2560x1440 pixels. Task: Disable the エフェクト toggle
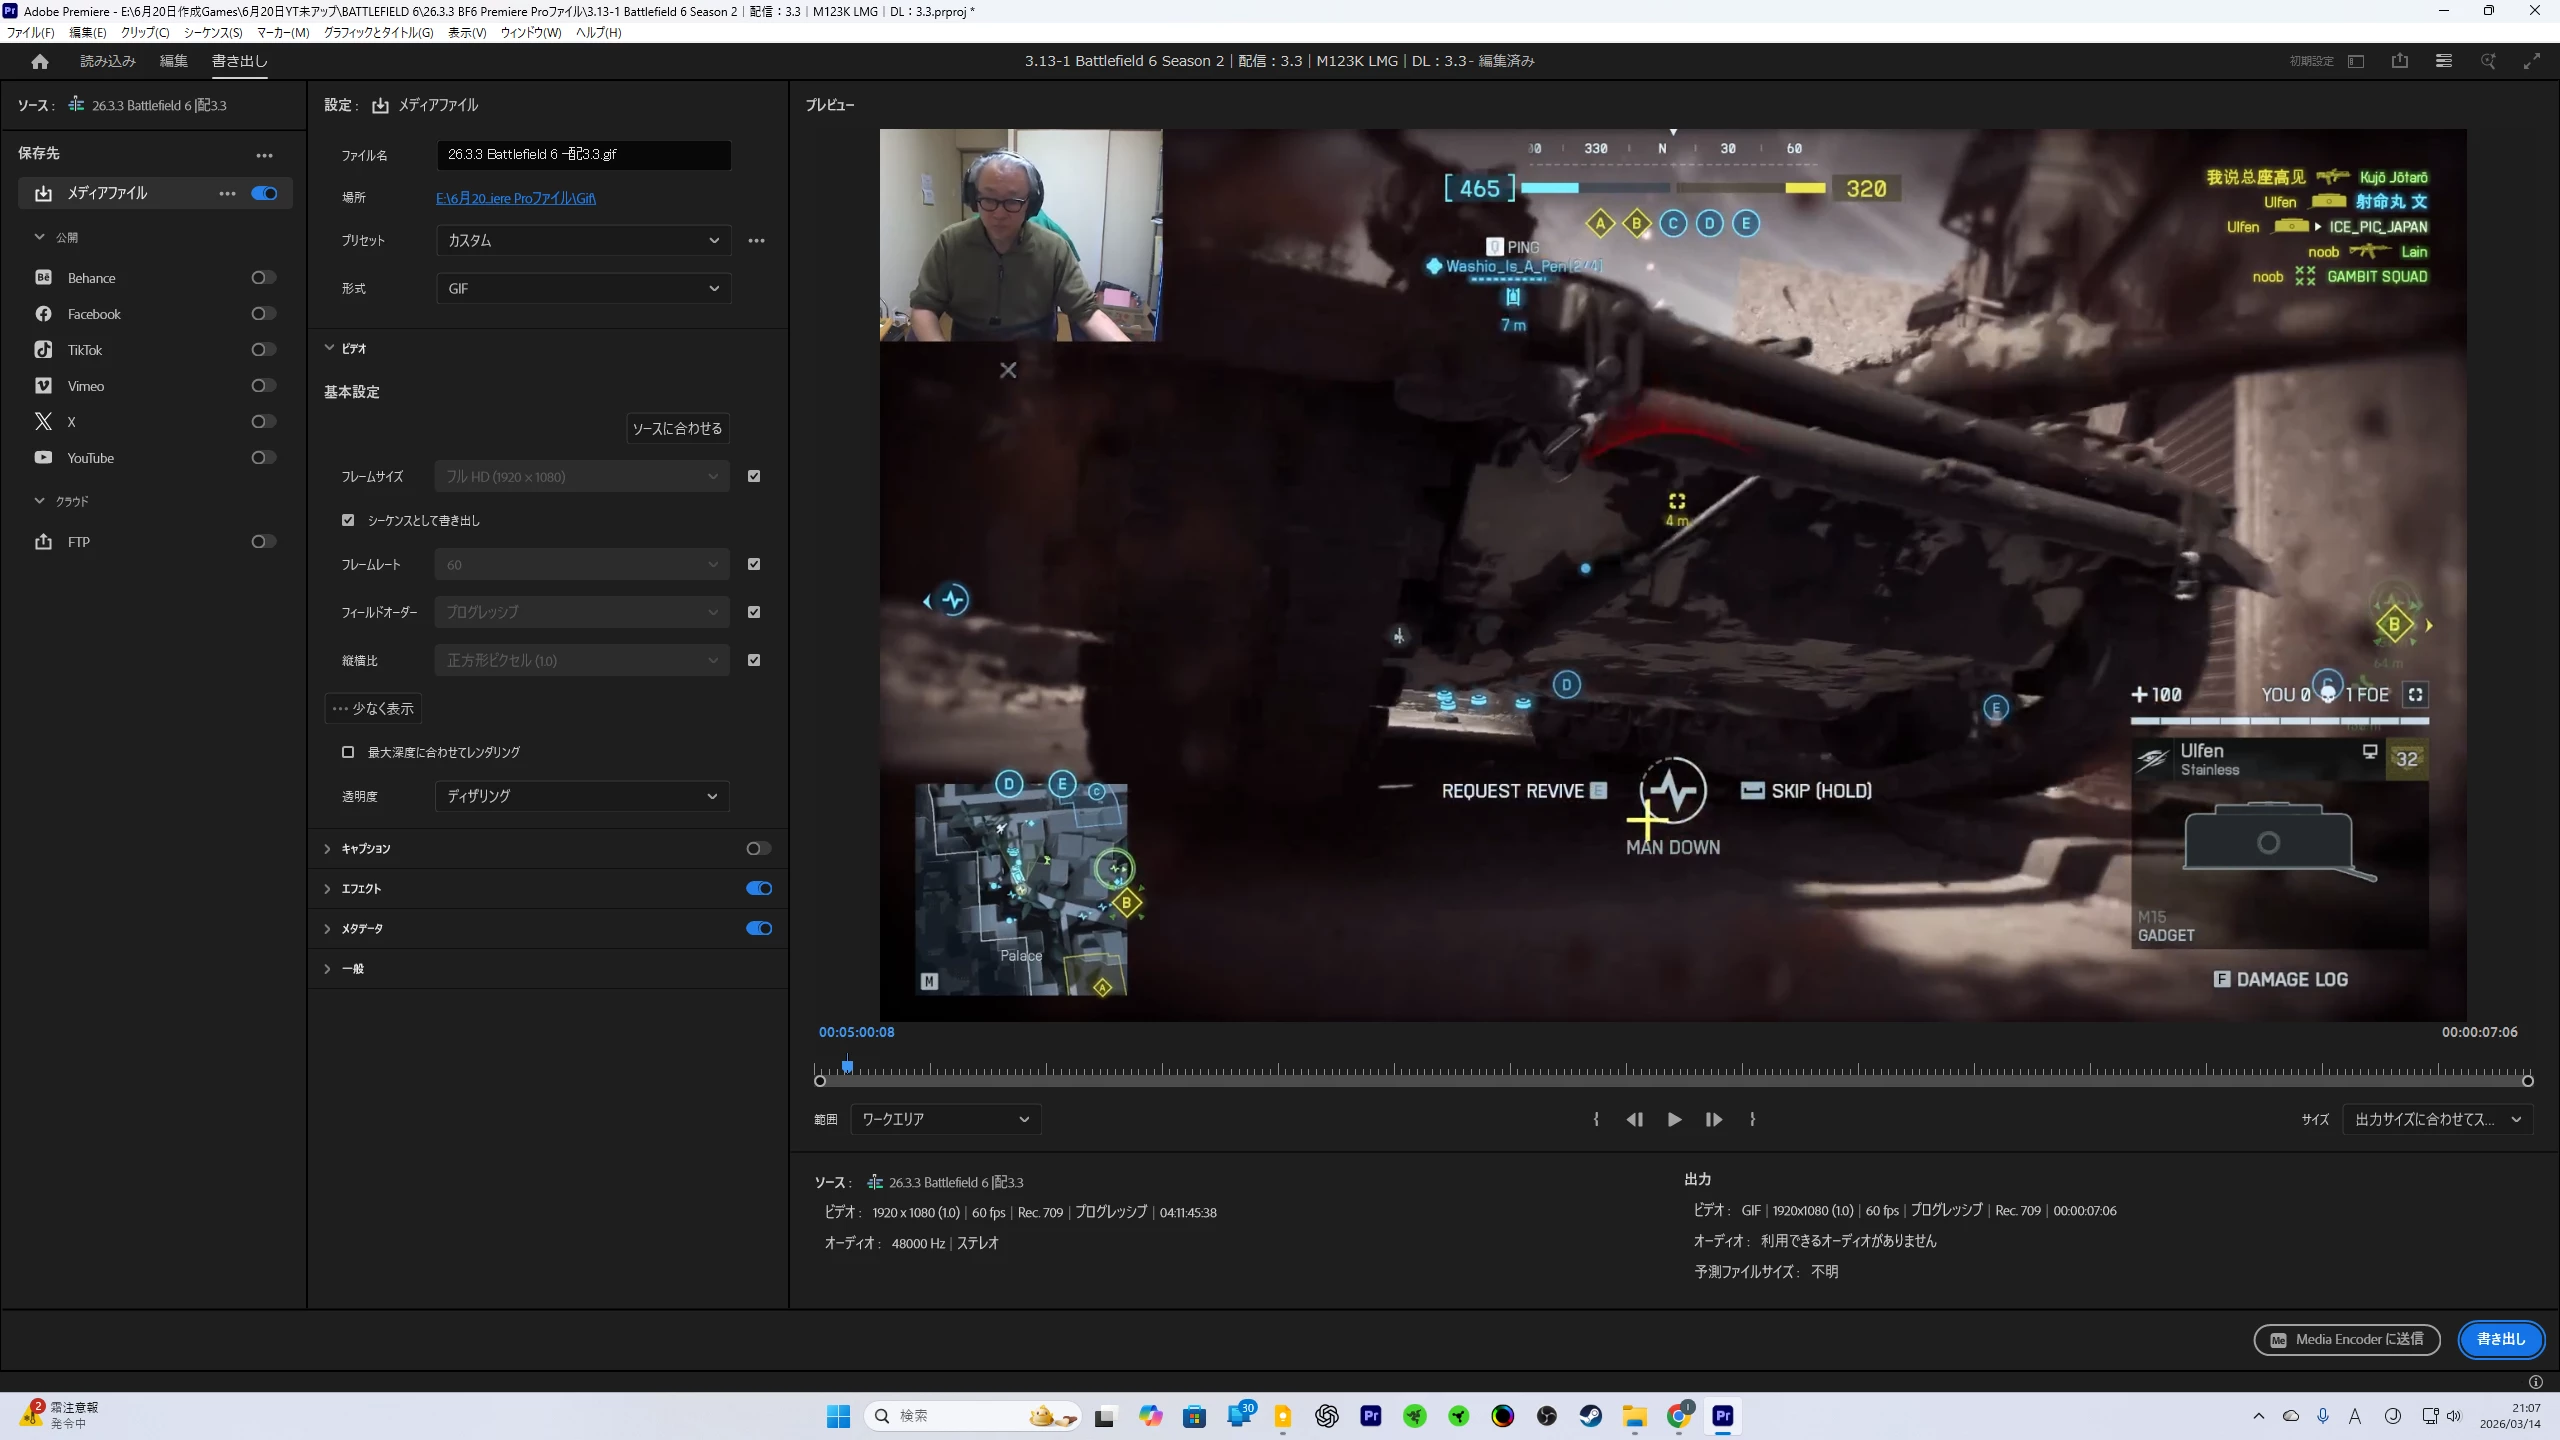tap(759, 888)
